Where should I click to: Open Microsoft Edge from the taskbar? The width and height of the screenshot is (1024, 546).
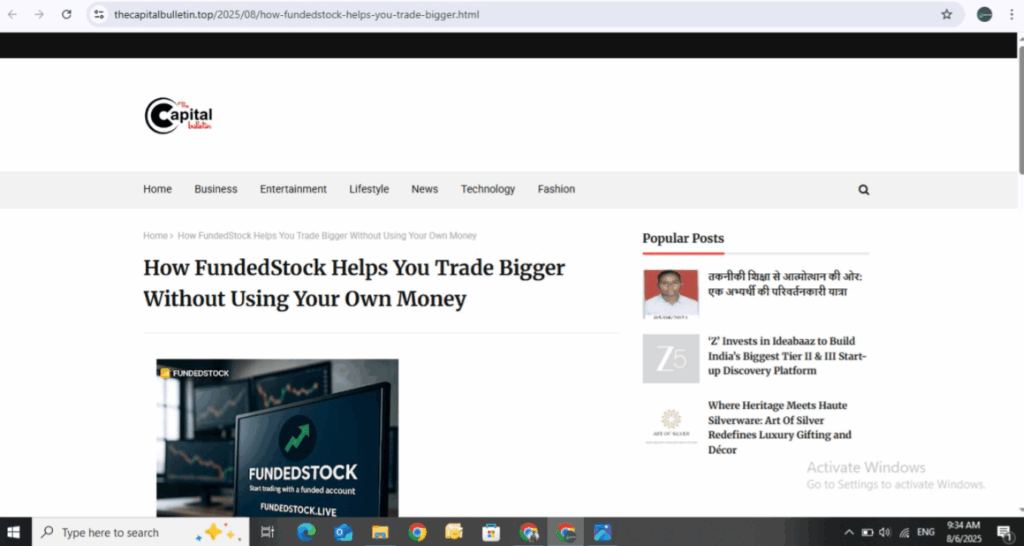(x=305, y=532)
